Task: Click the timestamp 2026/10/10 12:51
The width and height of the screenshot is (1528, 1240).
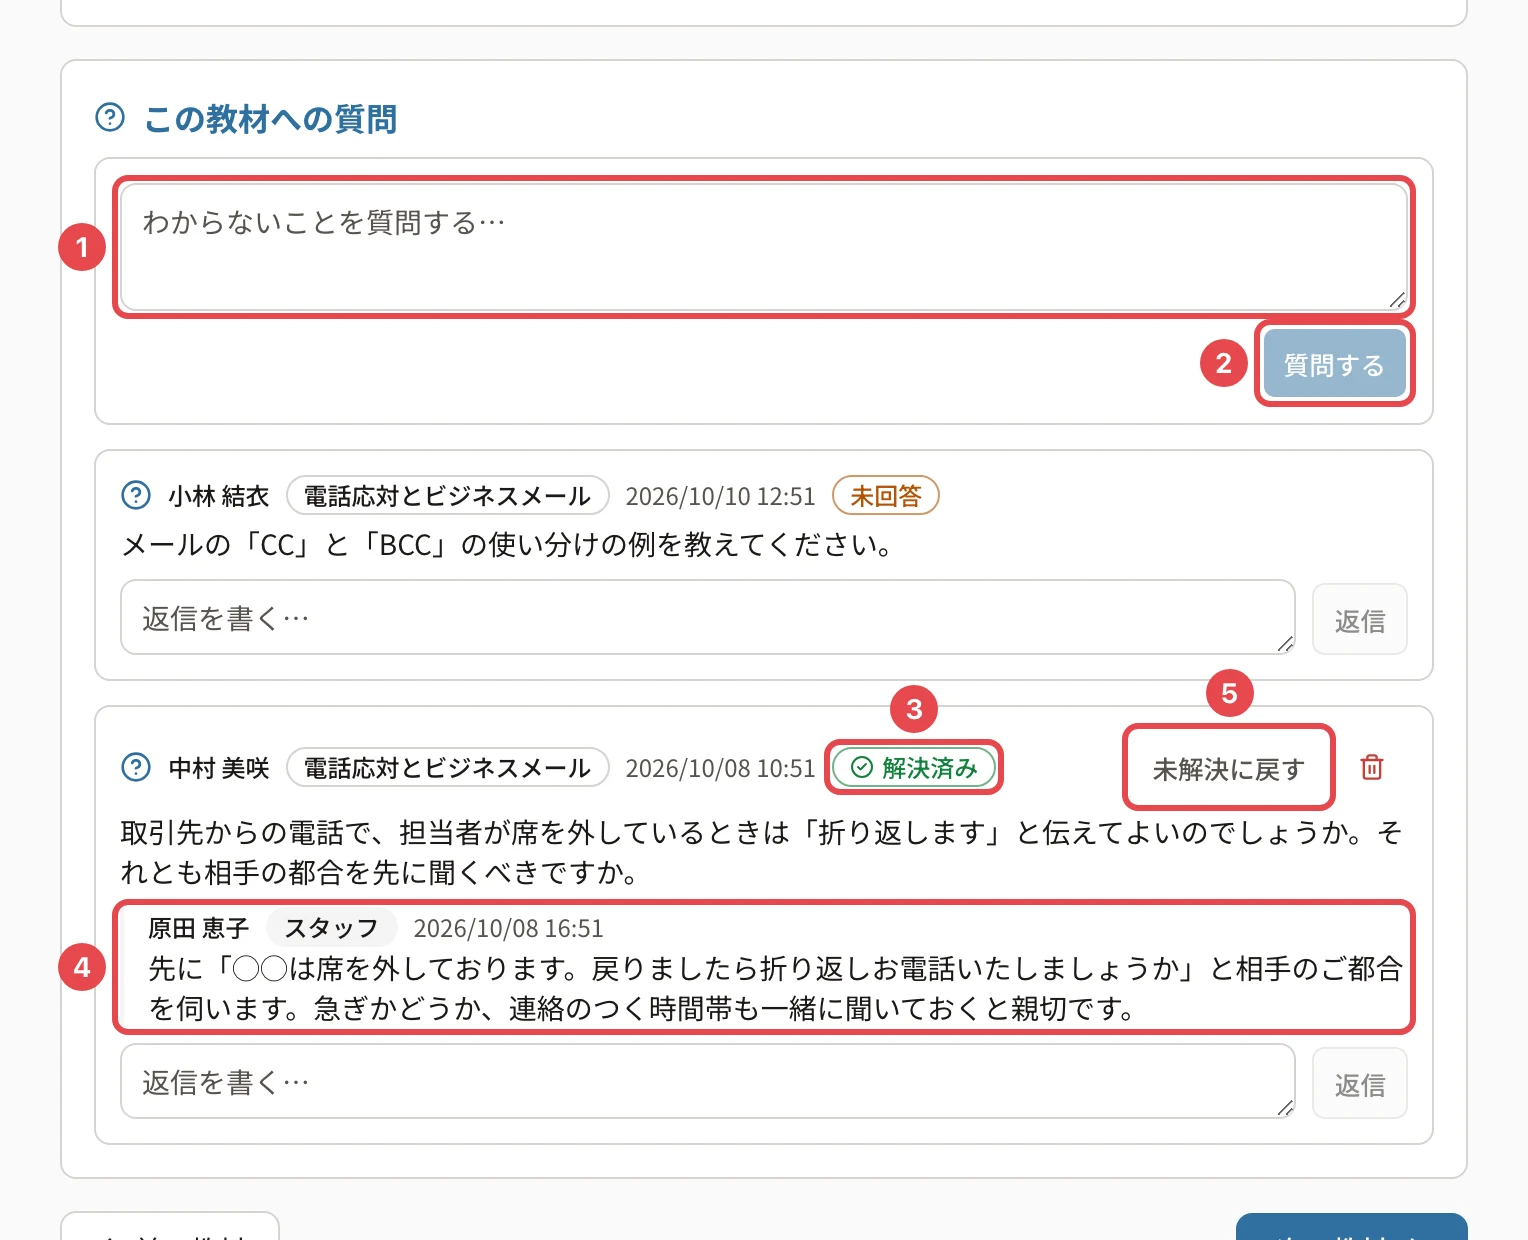Action: pos(721,496)
